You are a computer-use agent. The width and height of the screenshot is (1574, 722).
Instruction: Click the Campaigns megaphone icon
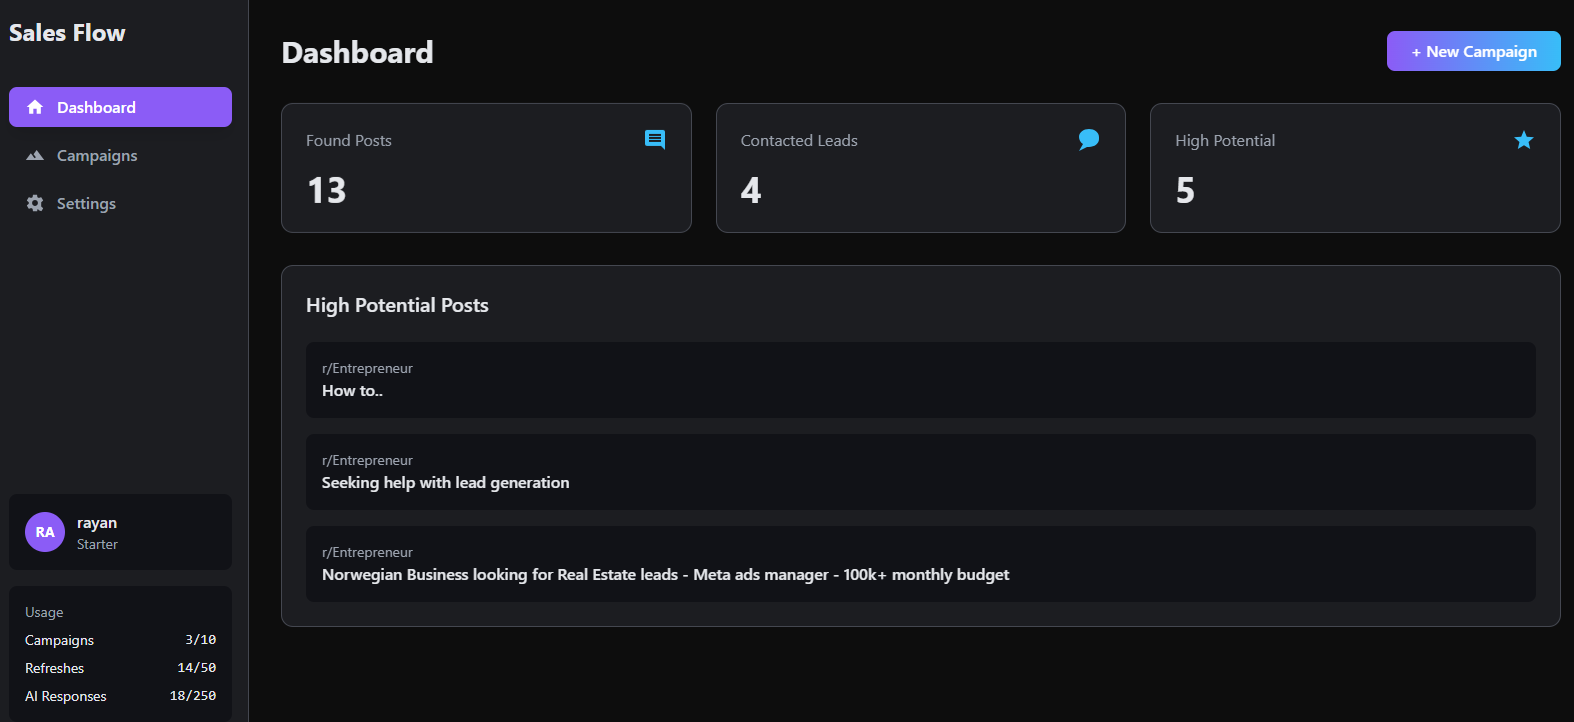coord(34,155)
